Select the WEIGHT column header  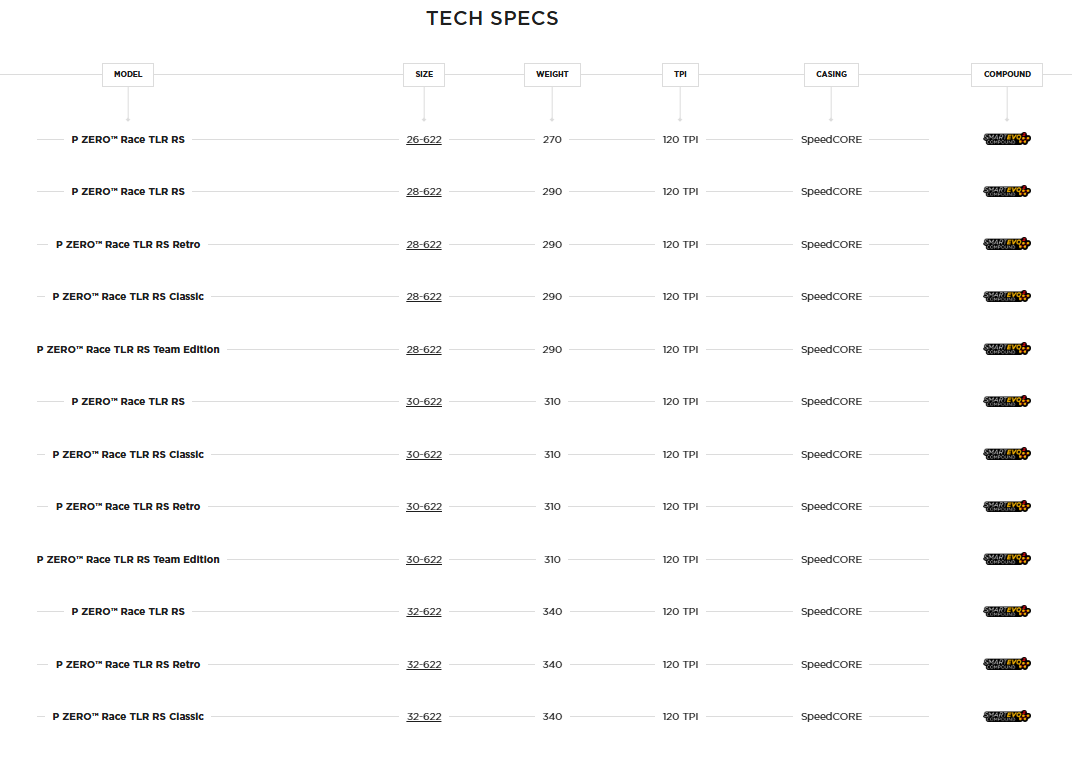tap(552, 75)
